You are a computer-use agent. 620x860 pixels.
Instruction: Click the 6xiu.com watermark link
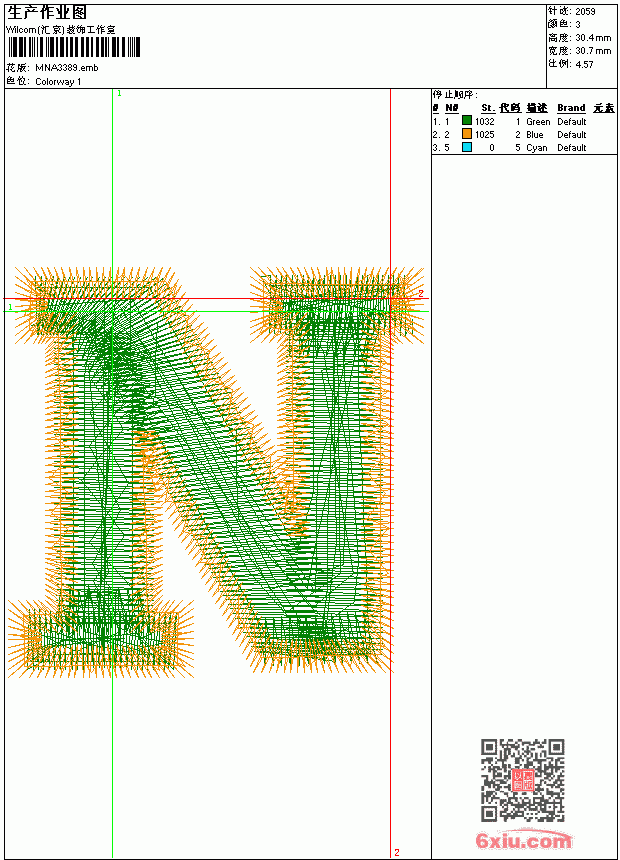click(523, 840)
